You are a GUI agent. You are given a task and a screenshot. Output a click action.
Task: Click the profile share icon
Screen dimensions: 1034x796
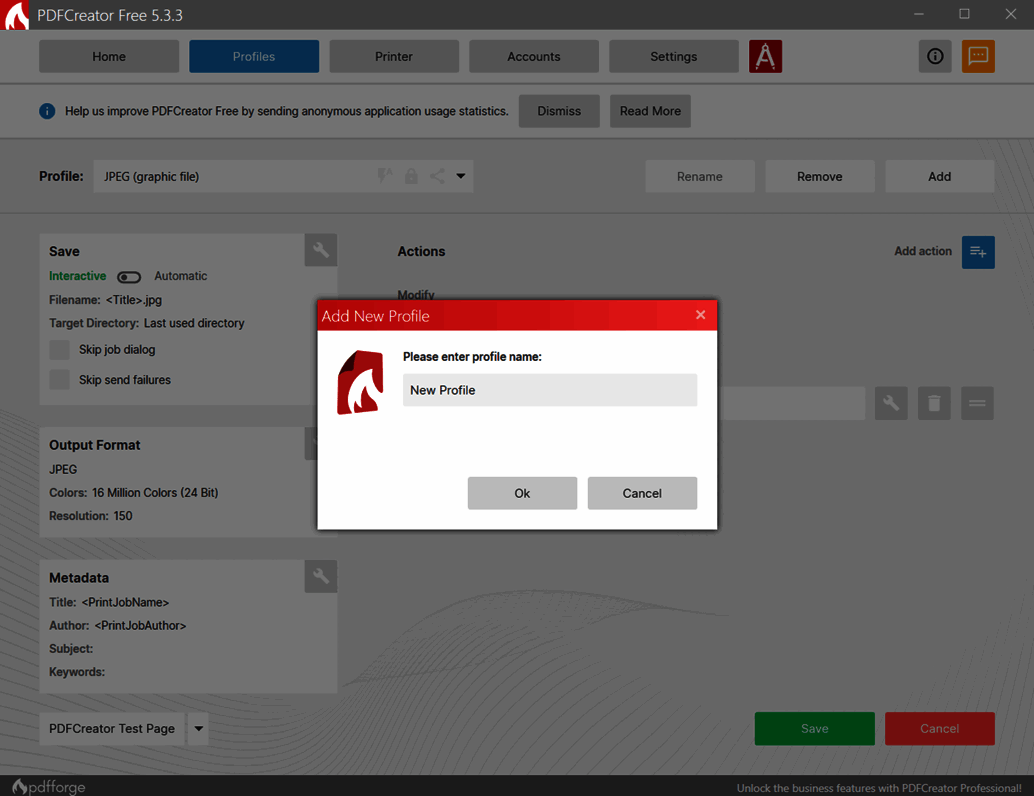(x=437, y=176)
